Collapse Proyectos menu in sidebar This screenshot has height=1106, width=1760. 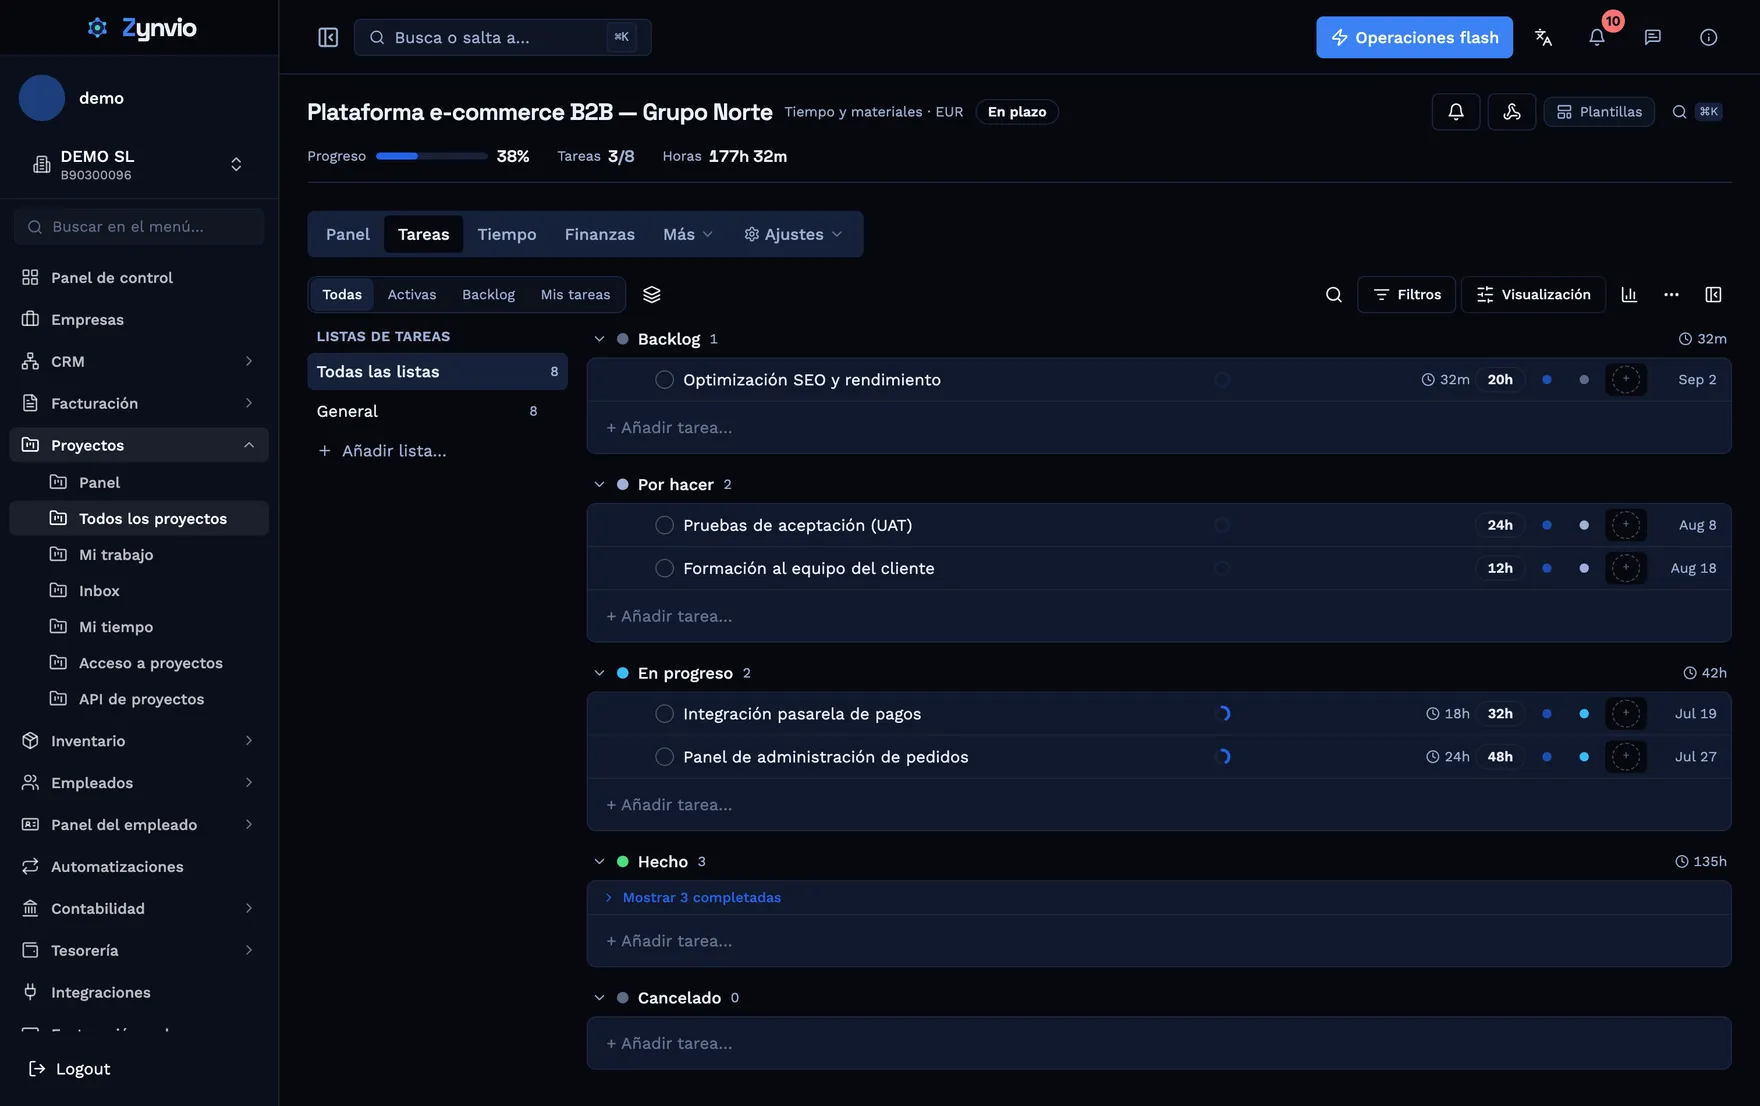point(139,445)
